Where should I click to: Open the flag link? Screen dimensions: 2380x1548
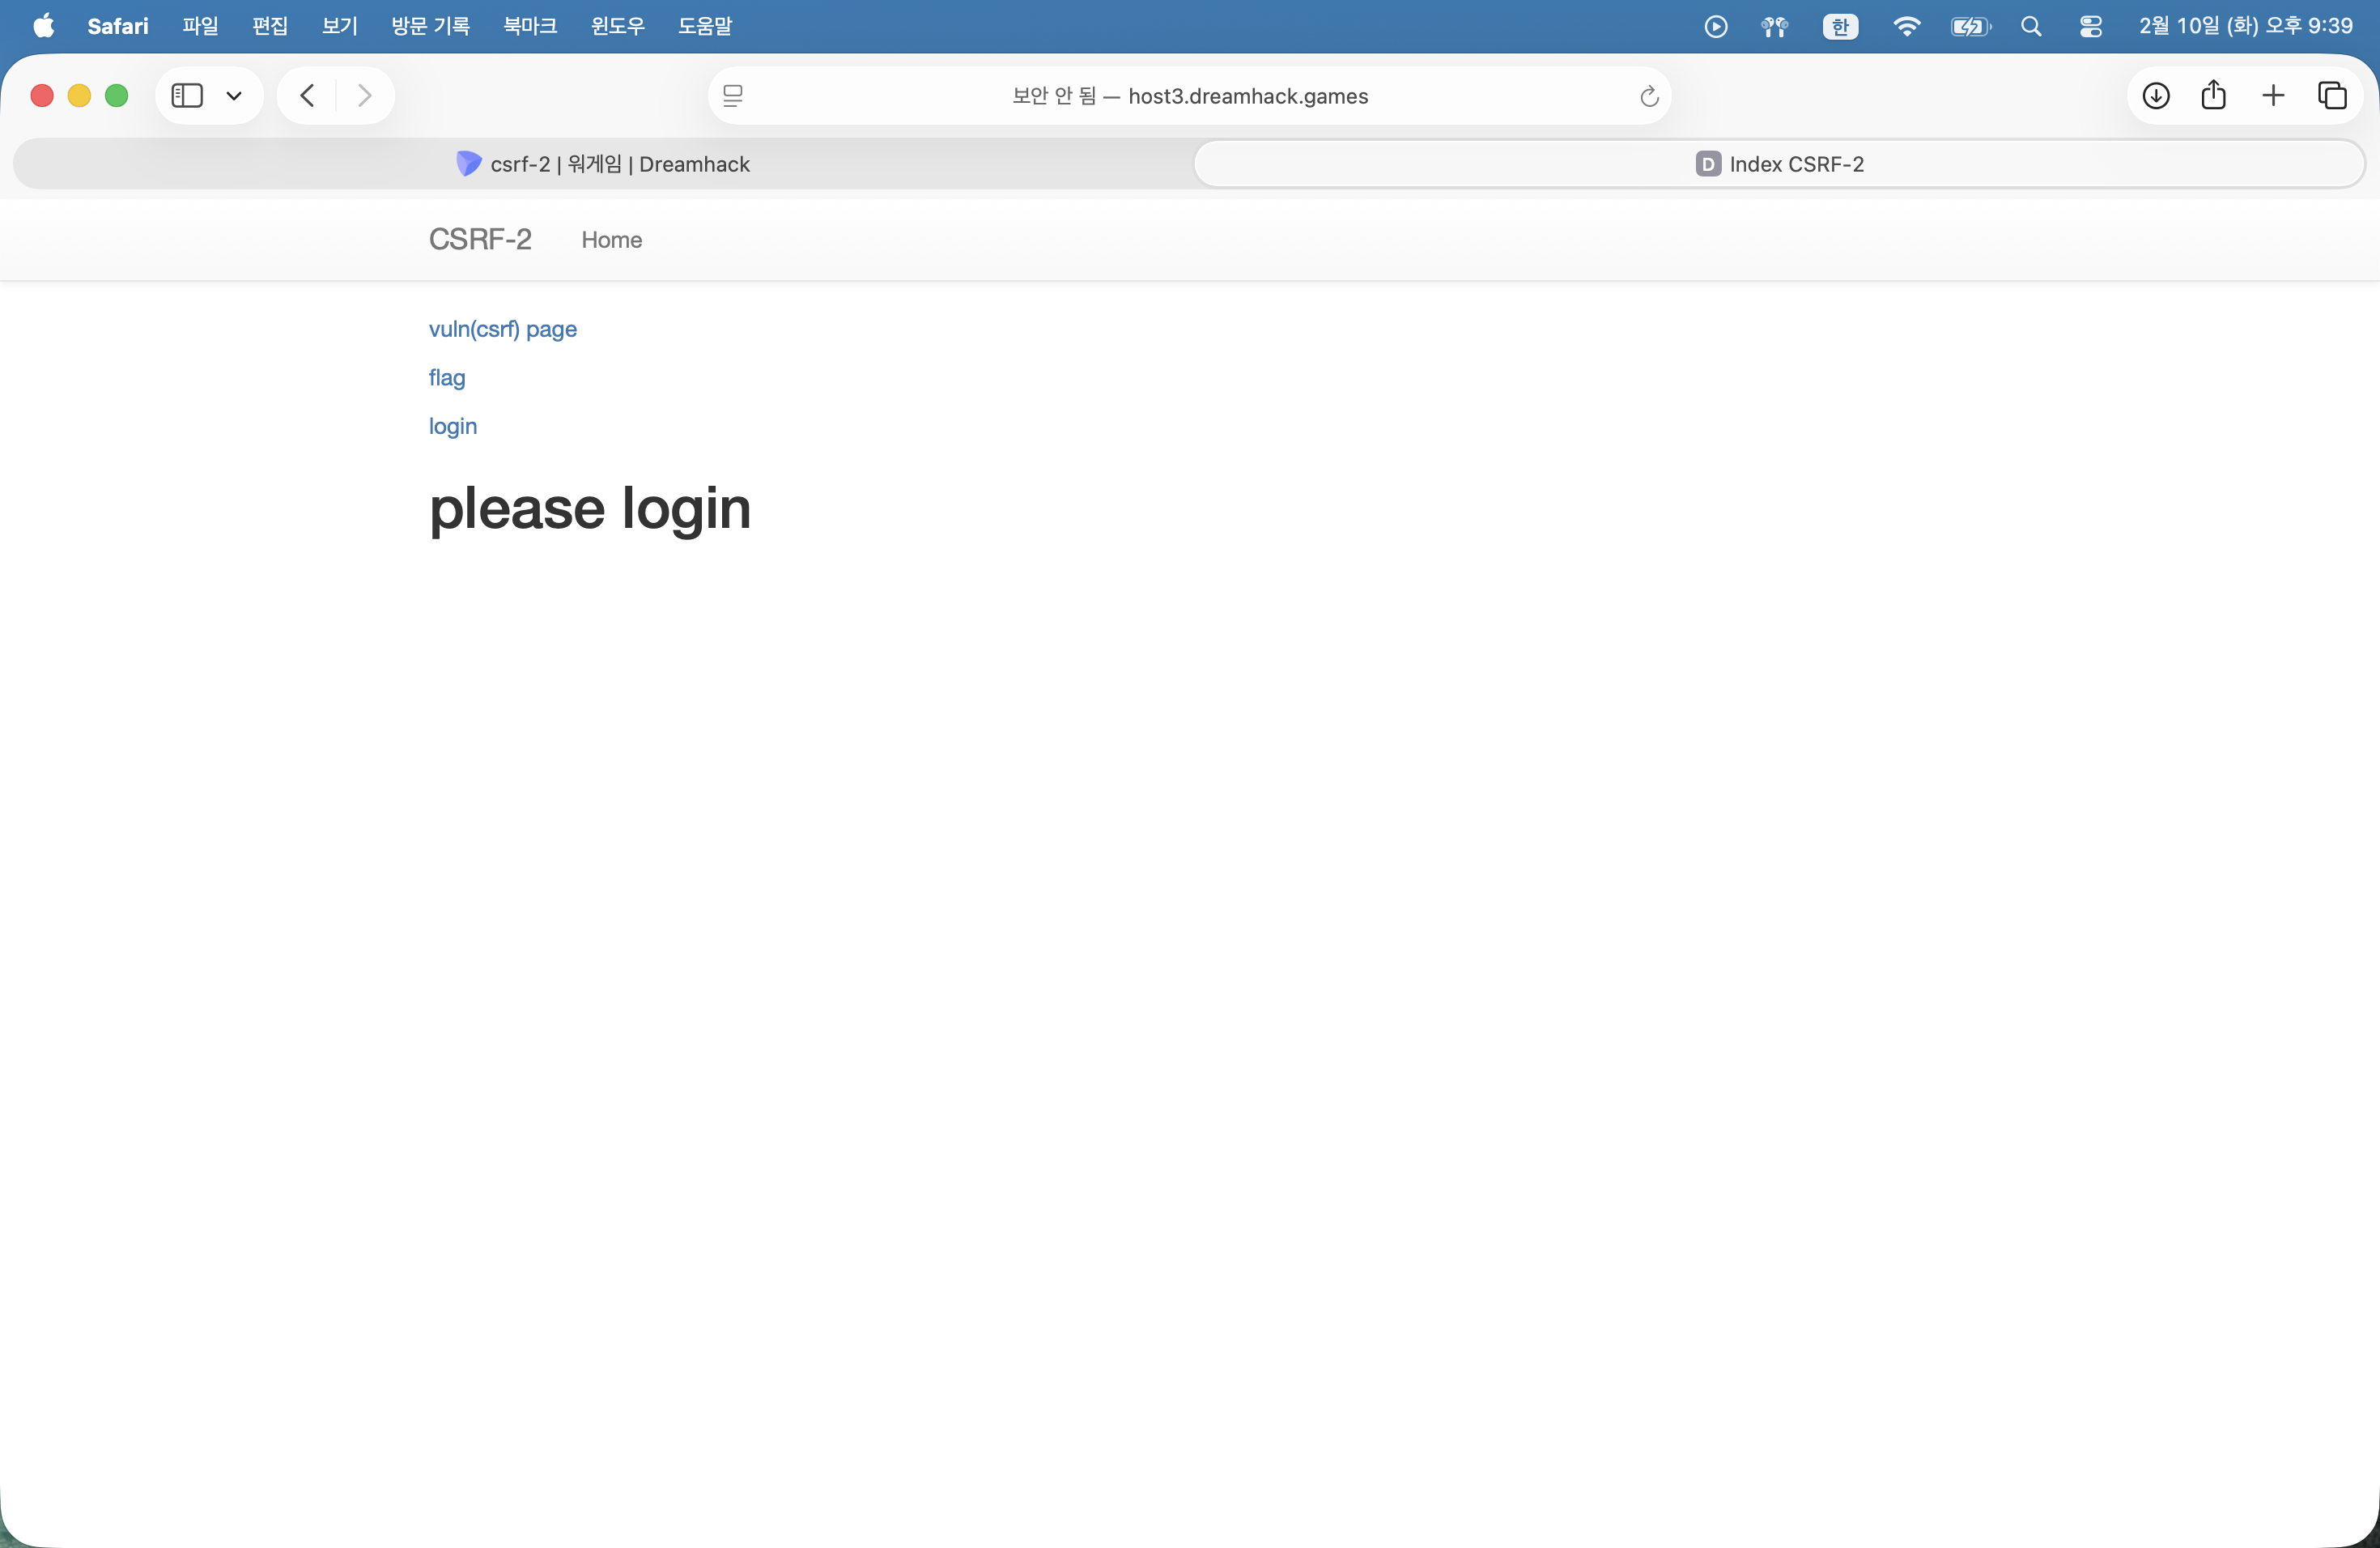[x=447, y=378]
